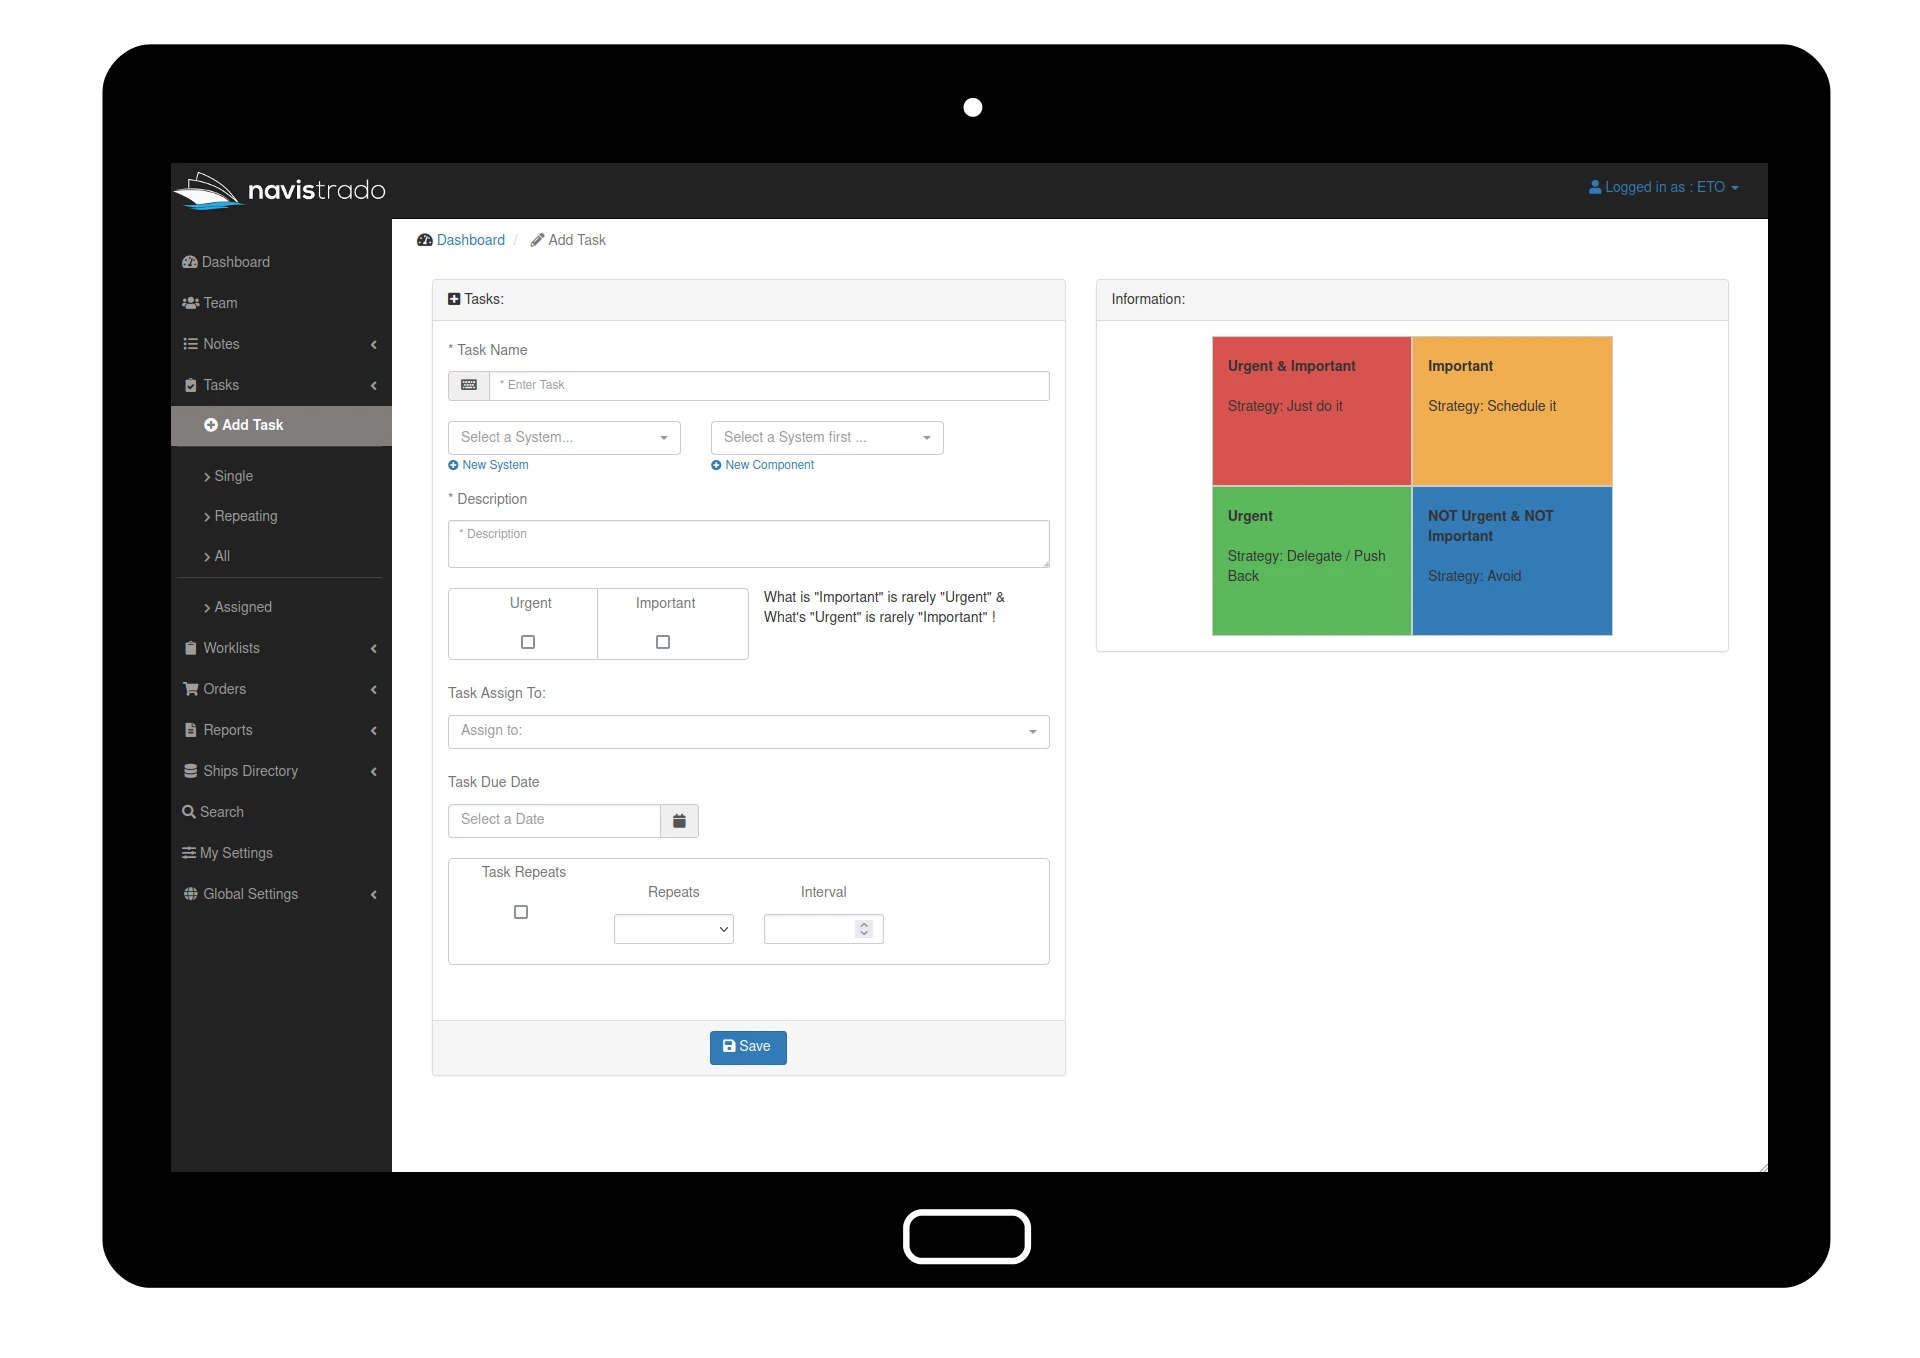The height and width of the screenshot is (1358, 1920).
Task: Select Add Task in sidebar
Action: pyautogui.click(x=281, y=426)
